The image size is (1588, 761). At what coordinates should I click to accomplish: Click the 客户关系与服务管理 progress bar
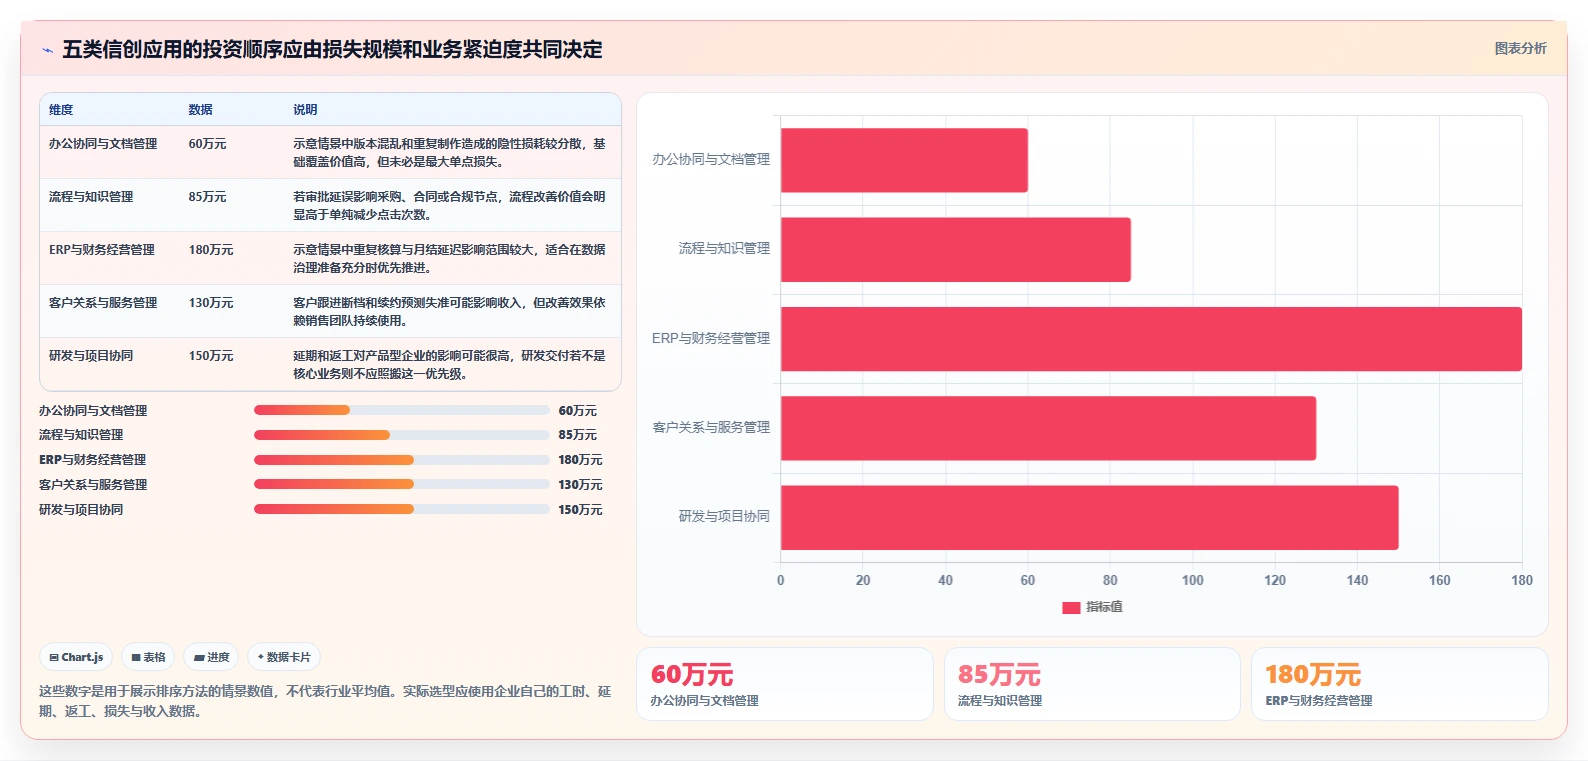[401, 484]
